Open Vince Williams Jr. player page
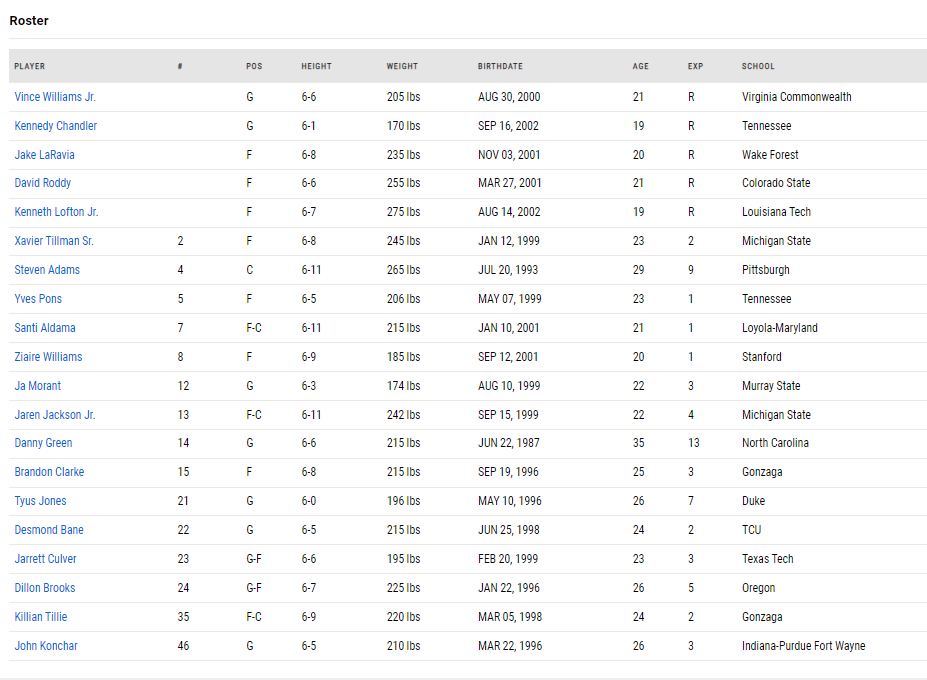Screen dimensions: 927x680 55,97
